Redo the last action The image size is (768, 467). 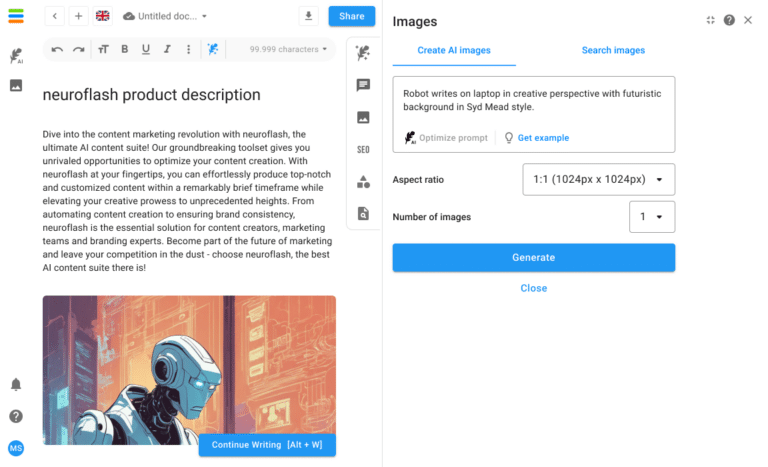[x=78, y=49]
